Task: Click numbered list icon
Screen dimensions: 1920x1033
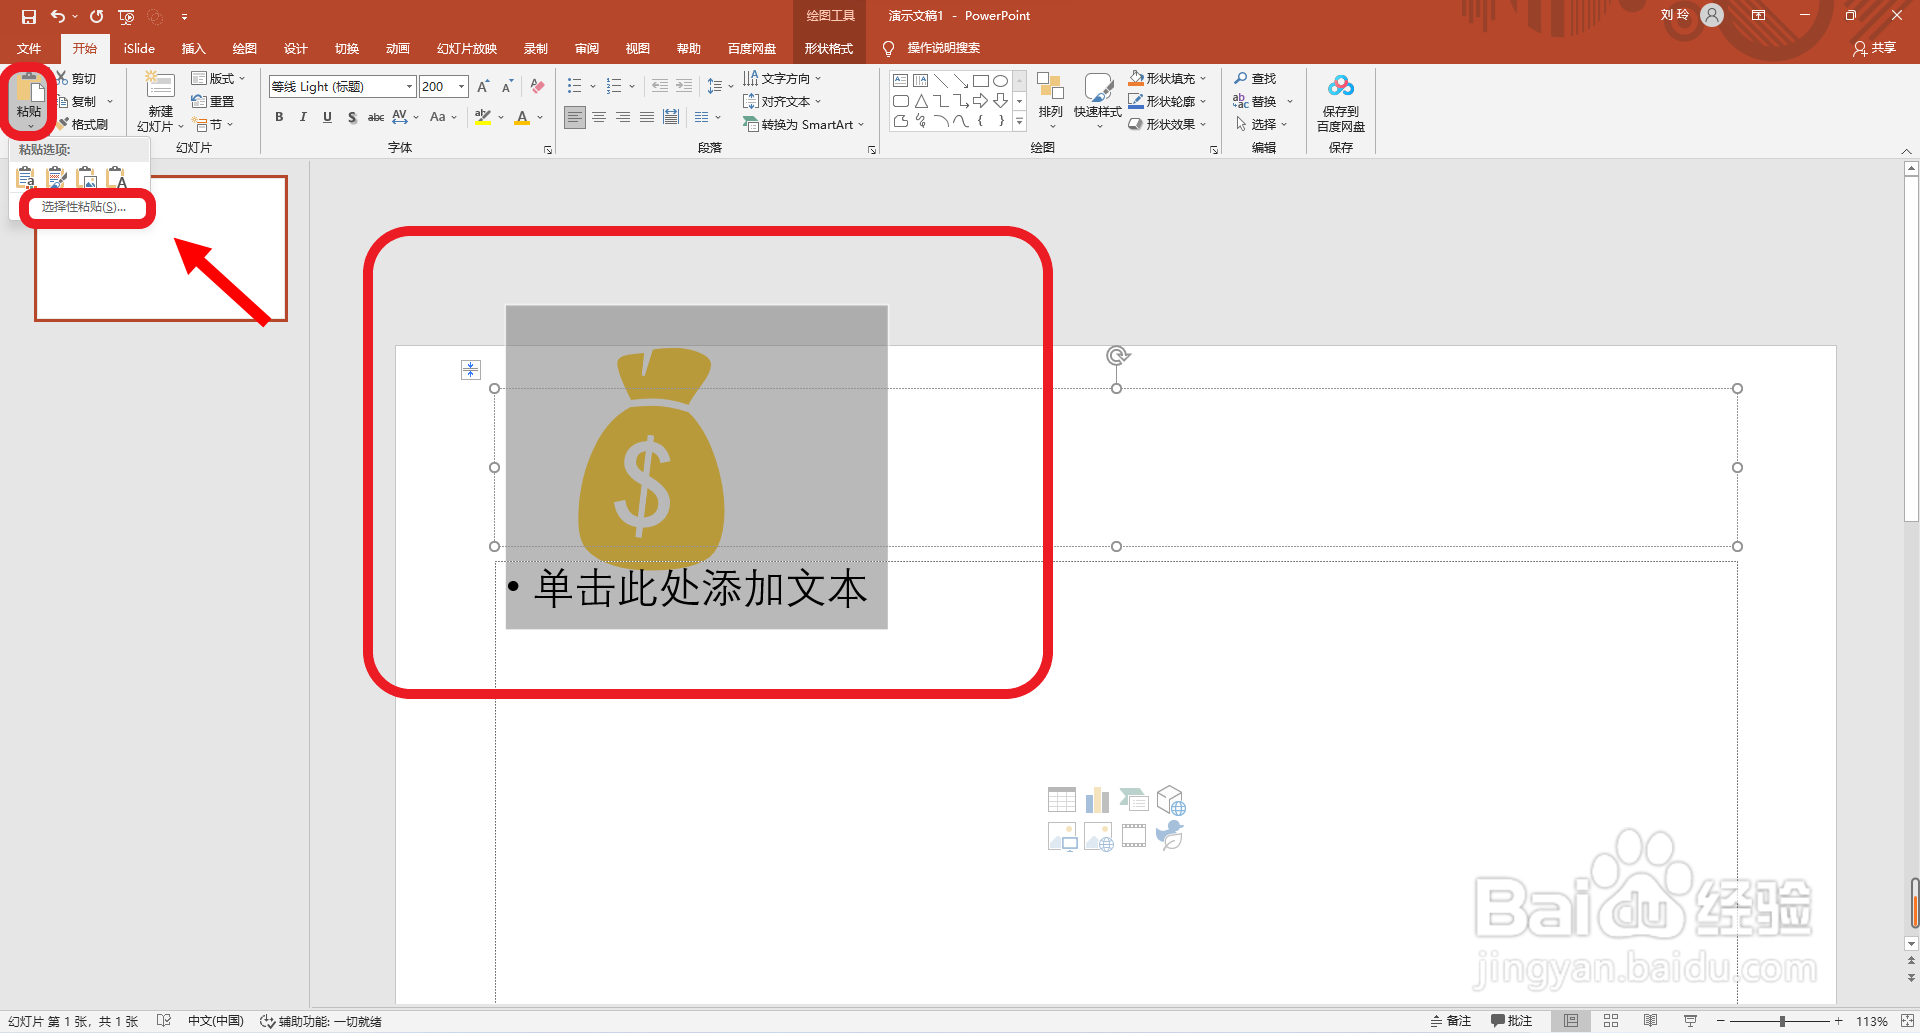Action: (x=614, y=87)
